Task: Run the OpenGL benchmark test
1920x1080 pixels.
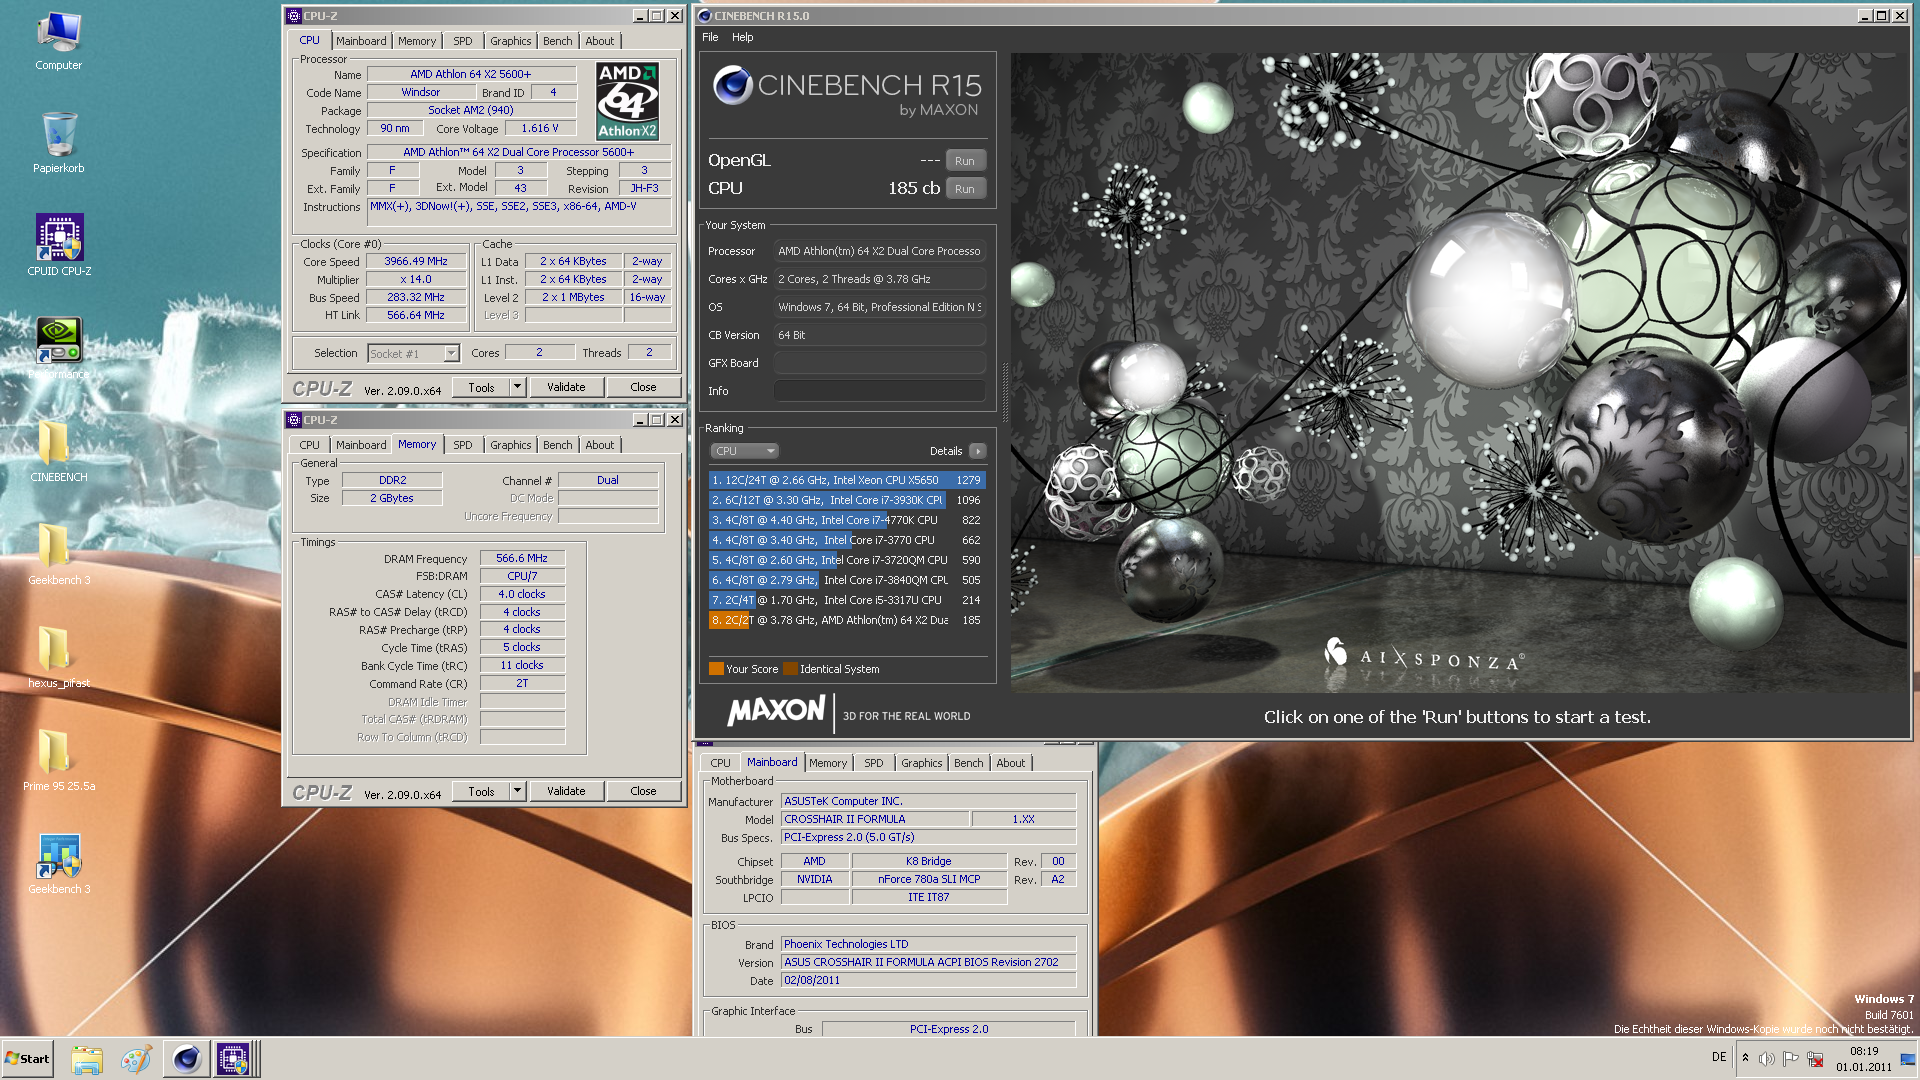Action: (965, 161)
